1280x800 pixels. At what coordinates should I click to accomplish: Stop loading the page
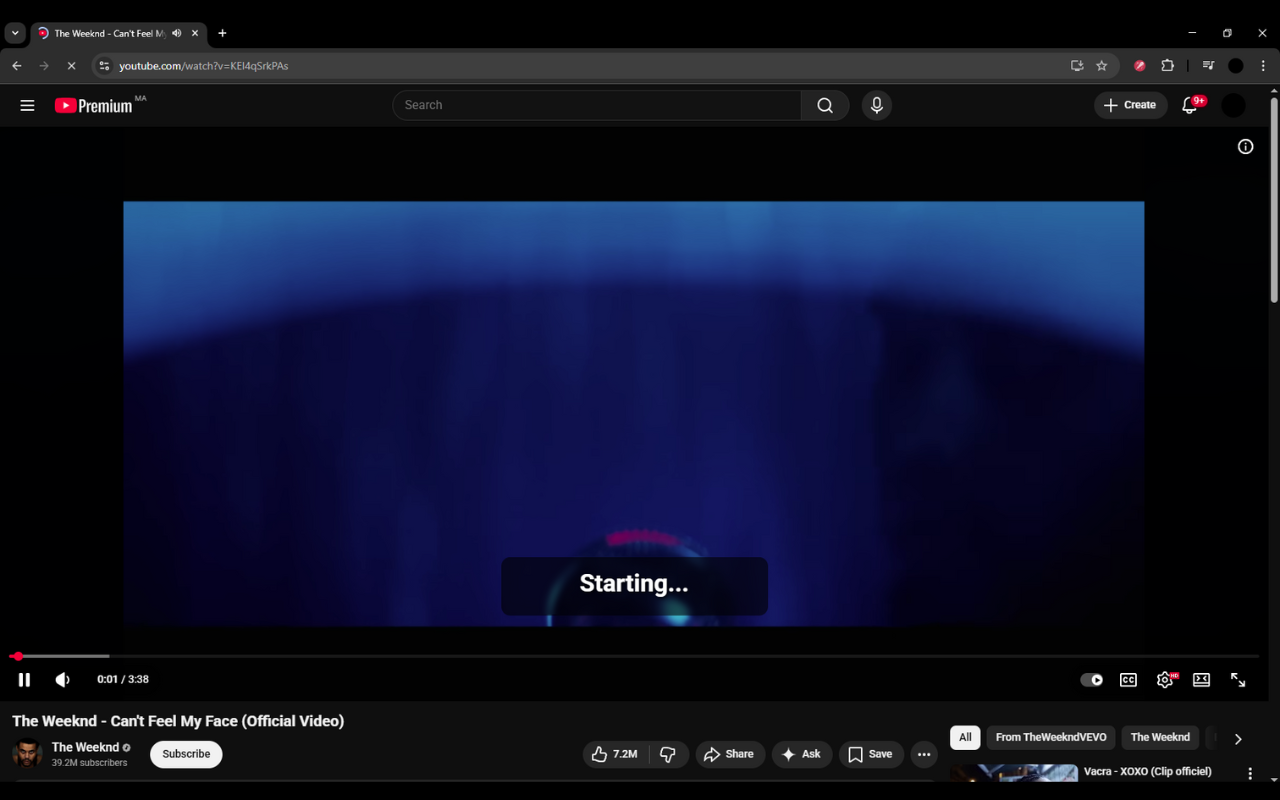71,66
